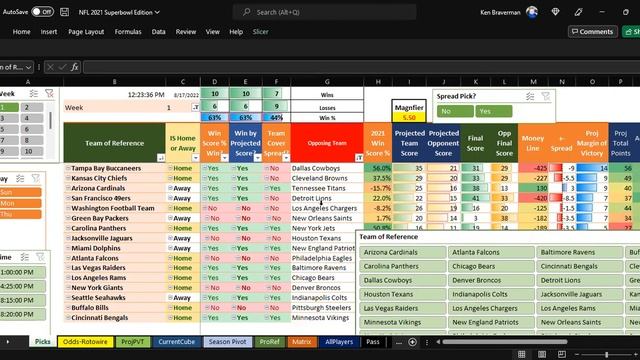
Task: Select Chicago Bears in Team slicer
Action: 491,266
